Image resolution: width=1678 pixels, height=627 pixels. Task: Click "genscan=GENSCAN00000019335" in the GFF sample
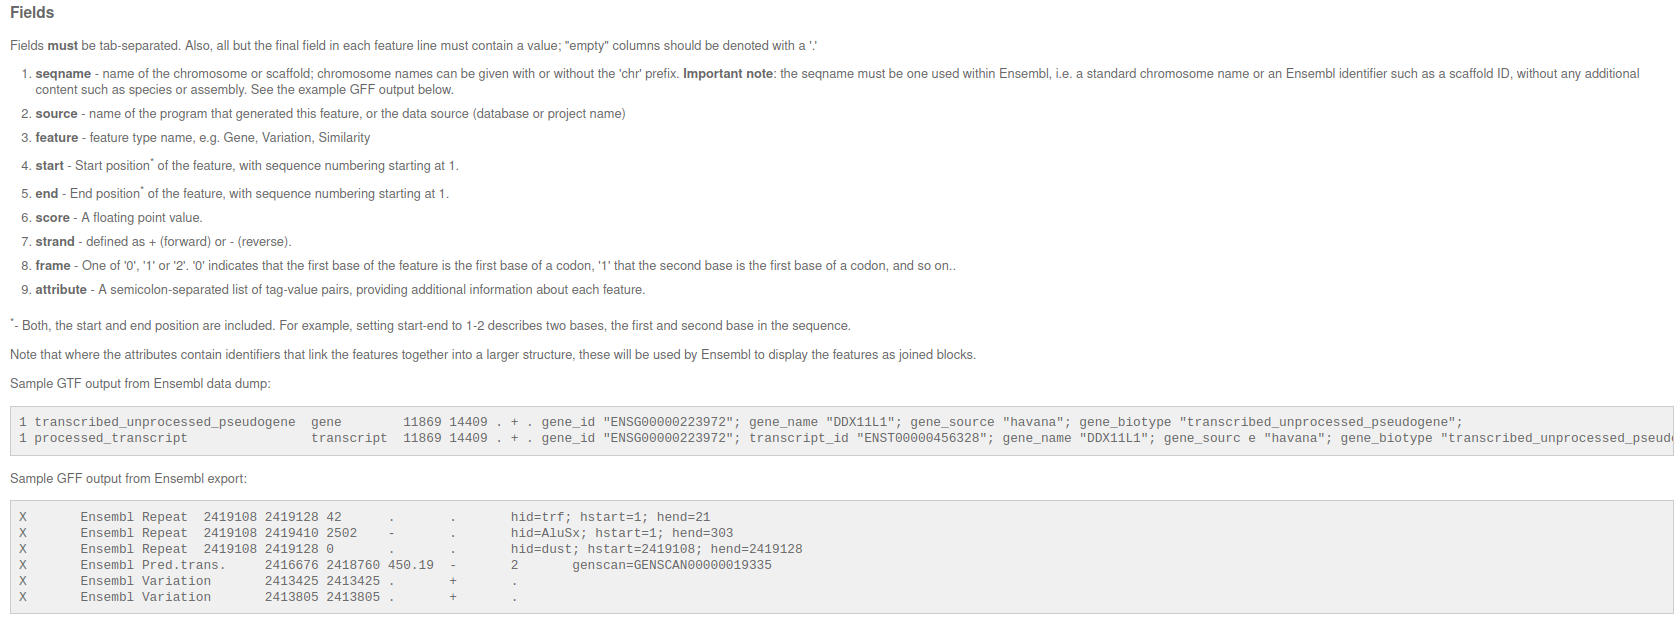(x=671, y=565)
